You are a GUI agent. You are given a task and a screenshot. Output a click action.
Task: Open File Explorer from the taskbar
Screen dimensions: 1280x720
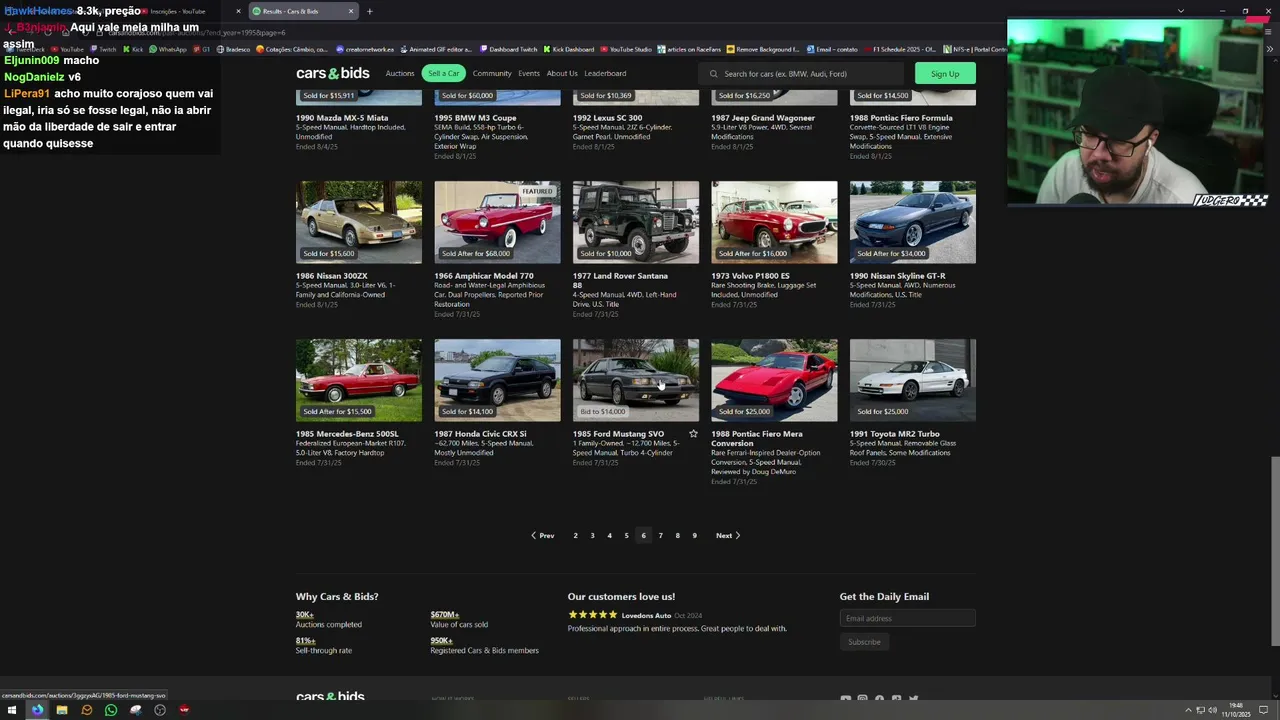coord(62,710)
